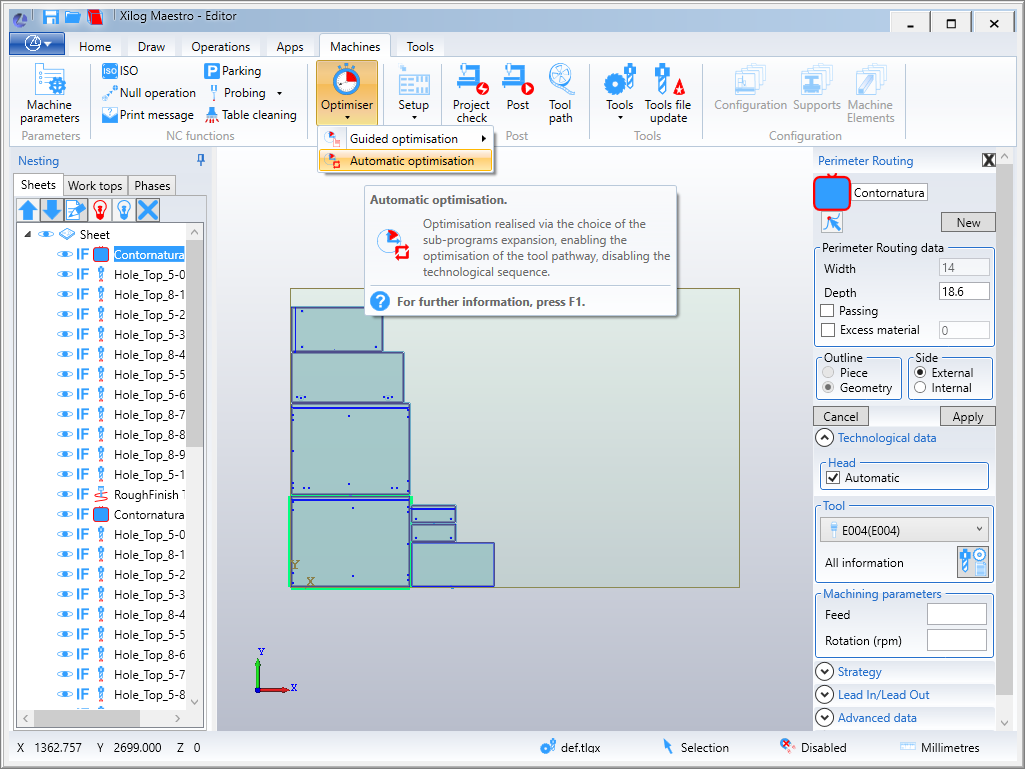Open the Probing dropdown arrow
This screenshot has width=1025, height=769.
click(x=280, y=94)
